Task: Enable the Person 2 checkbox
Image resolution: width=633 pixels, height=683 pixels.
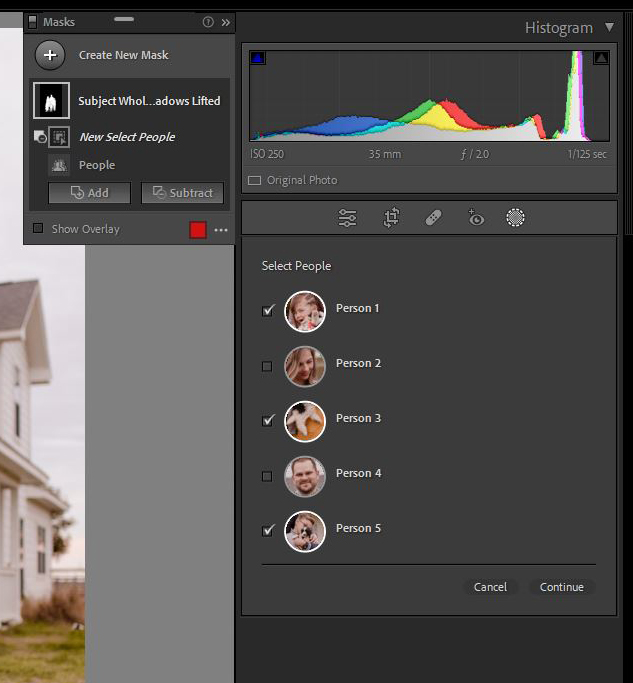Action: 267,366
